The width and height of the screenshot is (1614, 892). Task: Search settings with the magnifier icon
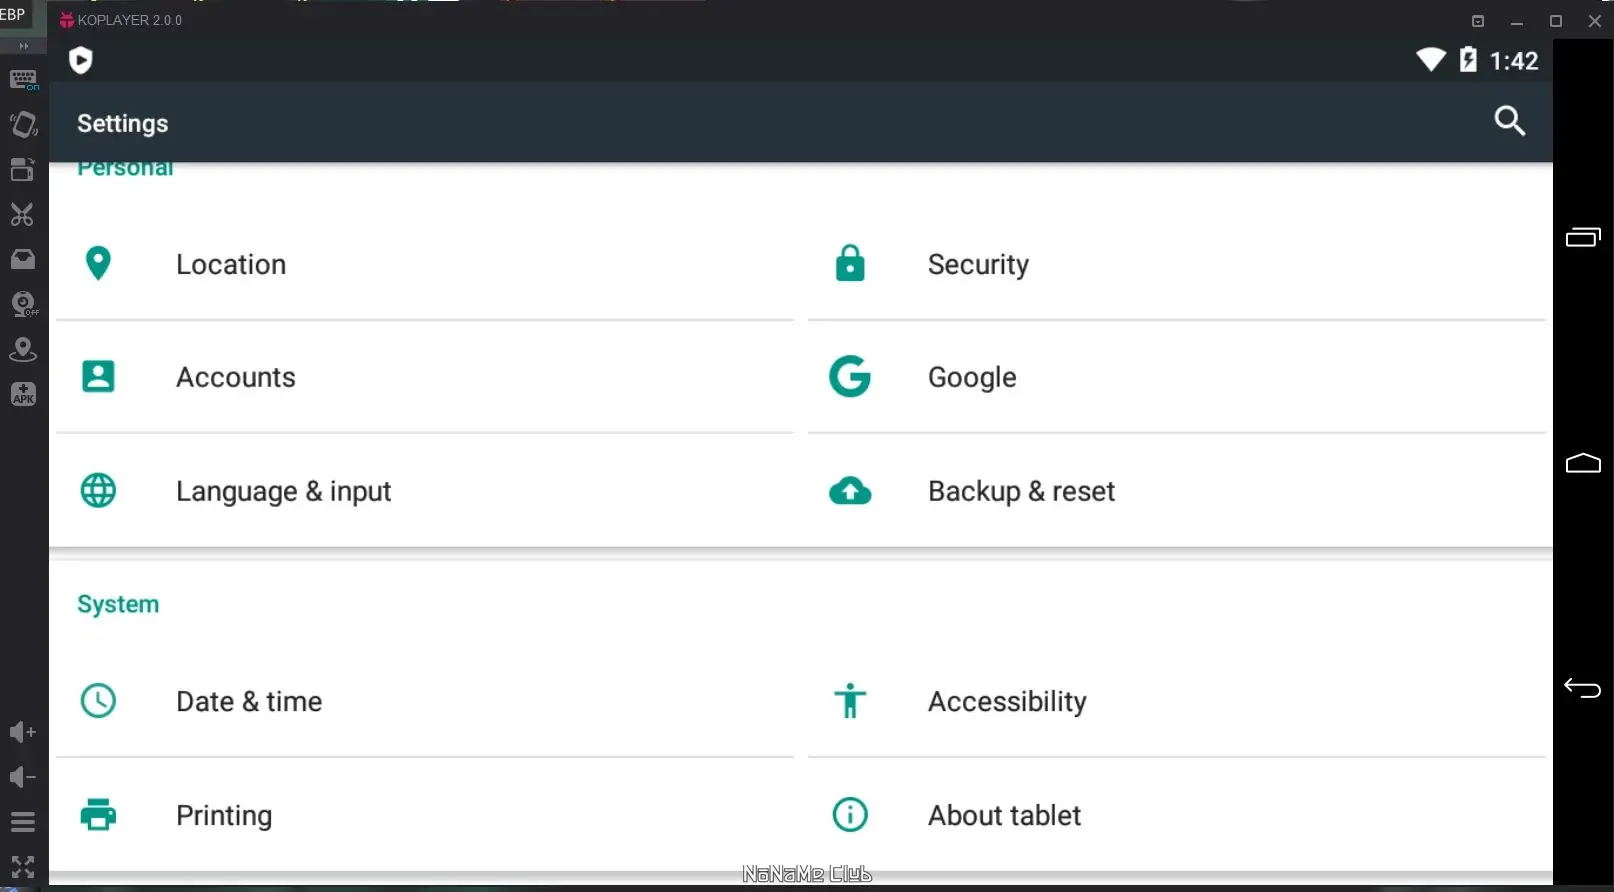tap(1509, 121)
